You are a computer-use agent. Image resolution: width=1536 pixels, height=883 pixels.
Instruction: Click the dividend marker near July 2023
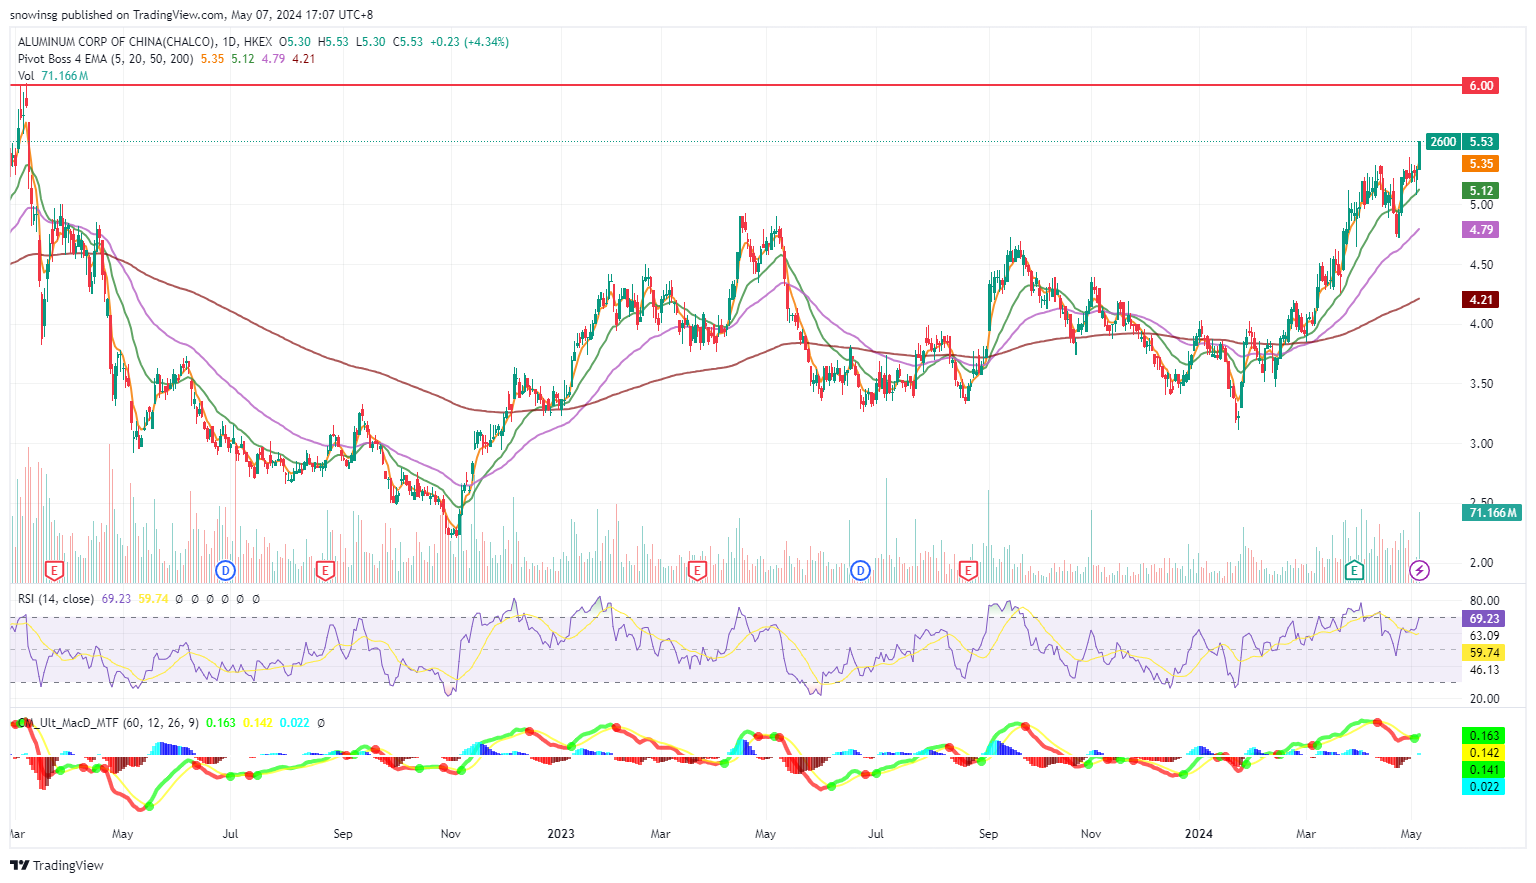(860, 571)
